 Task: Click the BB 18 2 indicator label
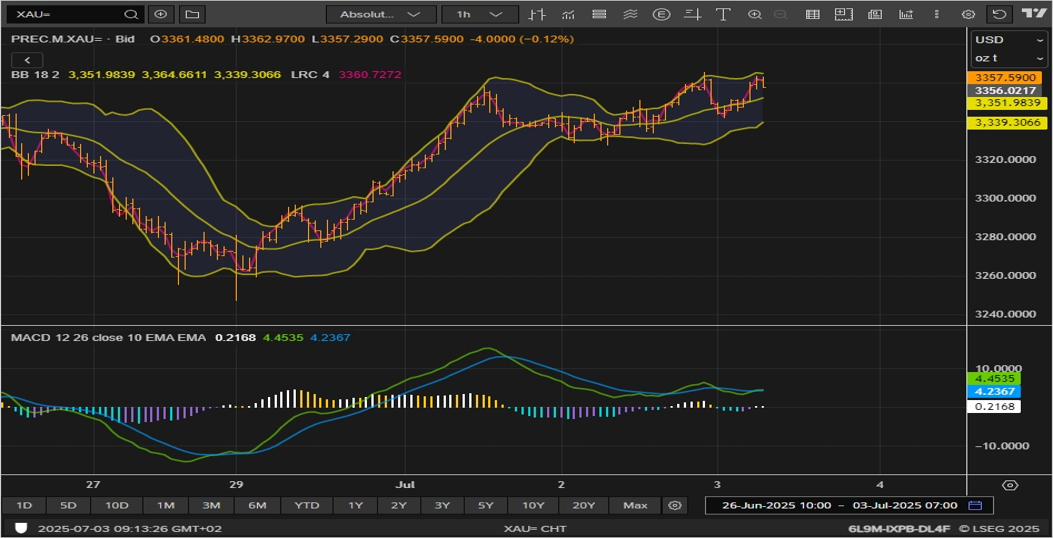(35, 75)
